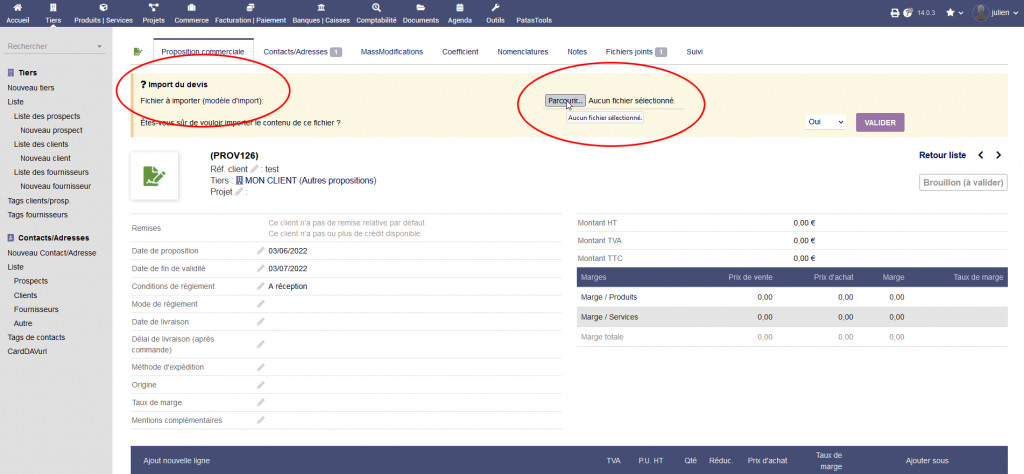Open the Fichiers joints tab

tap(636, 51)
